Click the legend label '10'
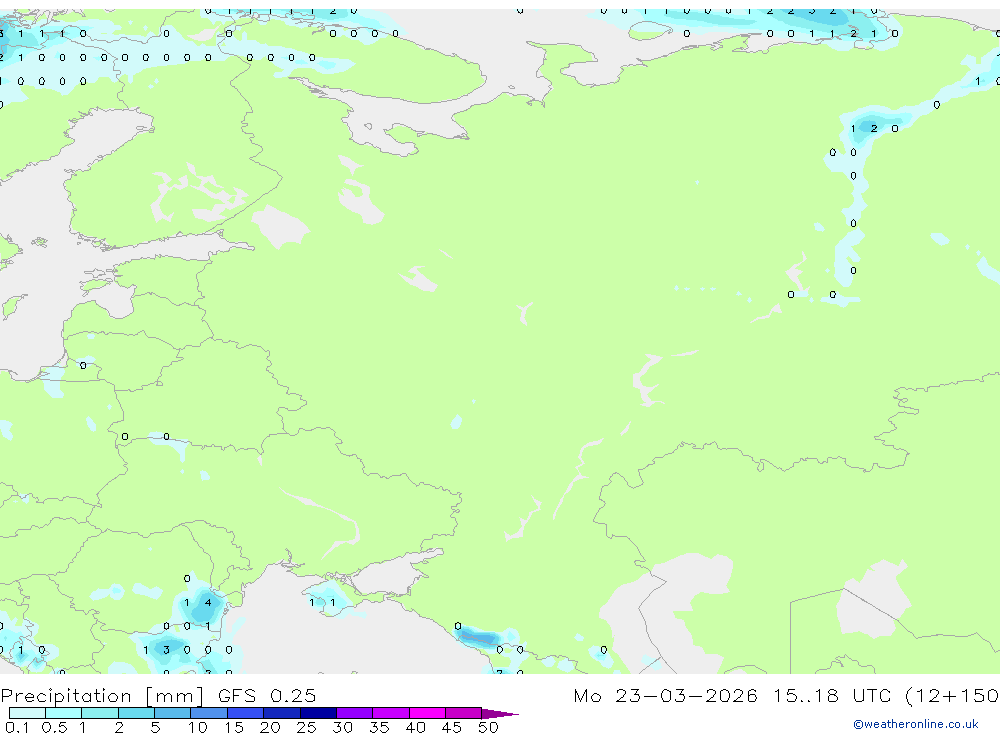The height and width of the screenshot is (733, 1000). [198, 727]
